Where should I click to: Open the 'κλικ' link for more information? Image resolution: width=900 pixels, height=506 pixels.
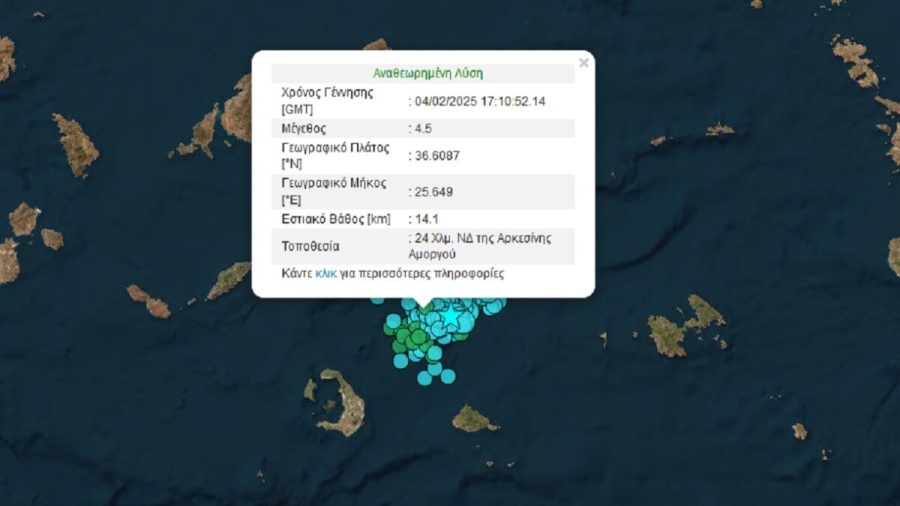[326, 273]
